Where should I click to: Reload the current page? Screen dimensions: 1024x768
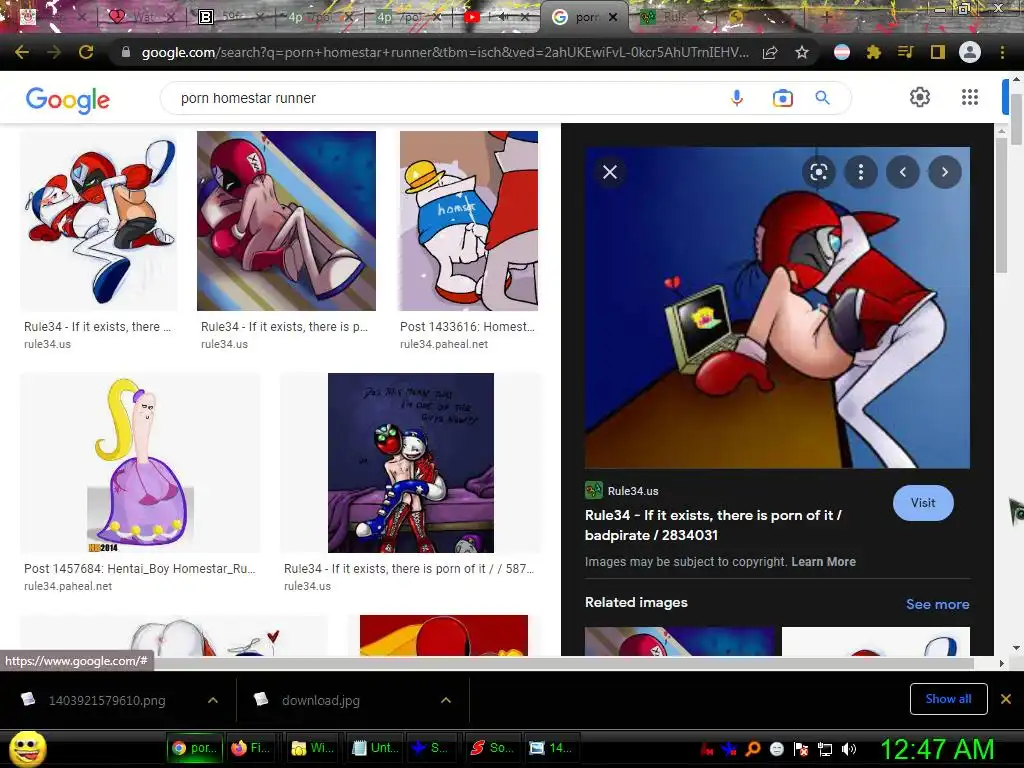pyautogui.click(x=86, y=52)
